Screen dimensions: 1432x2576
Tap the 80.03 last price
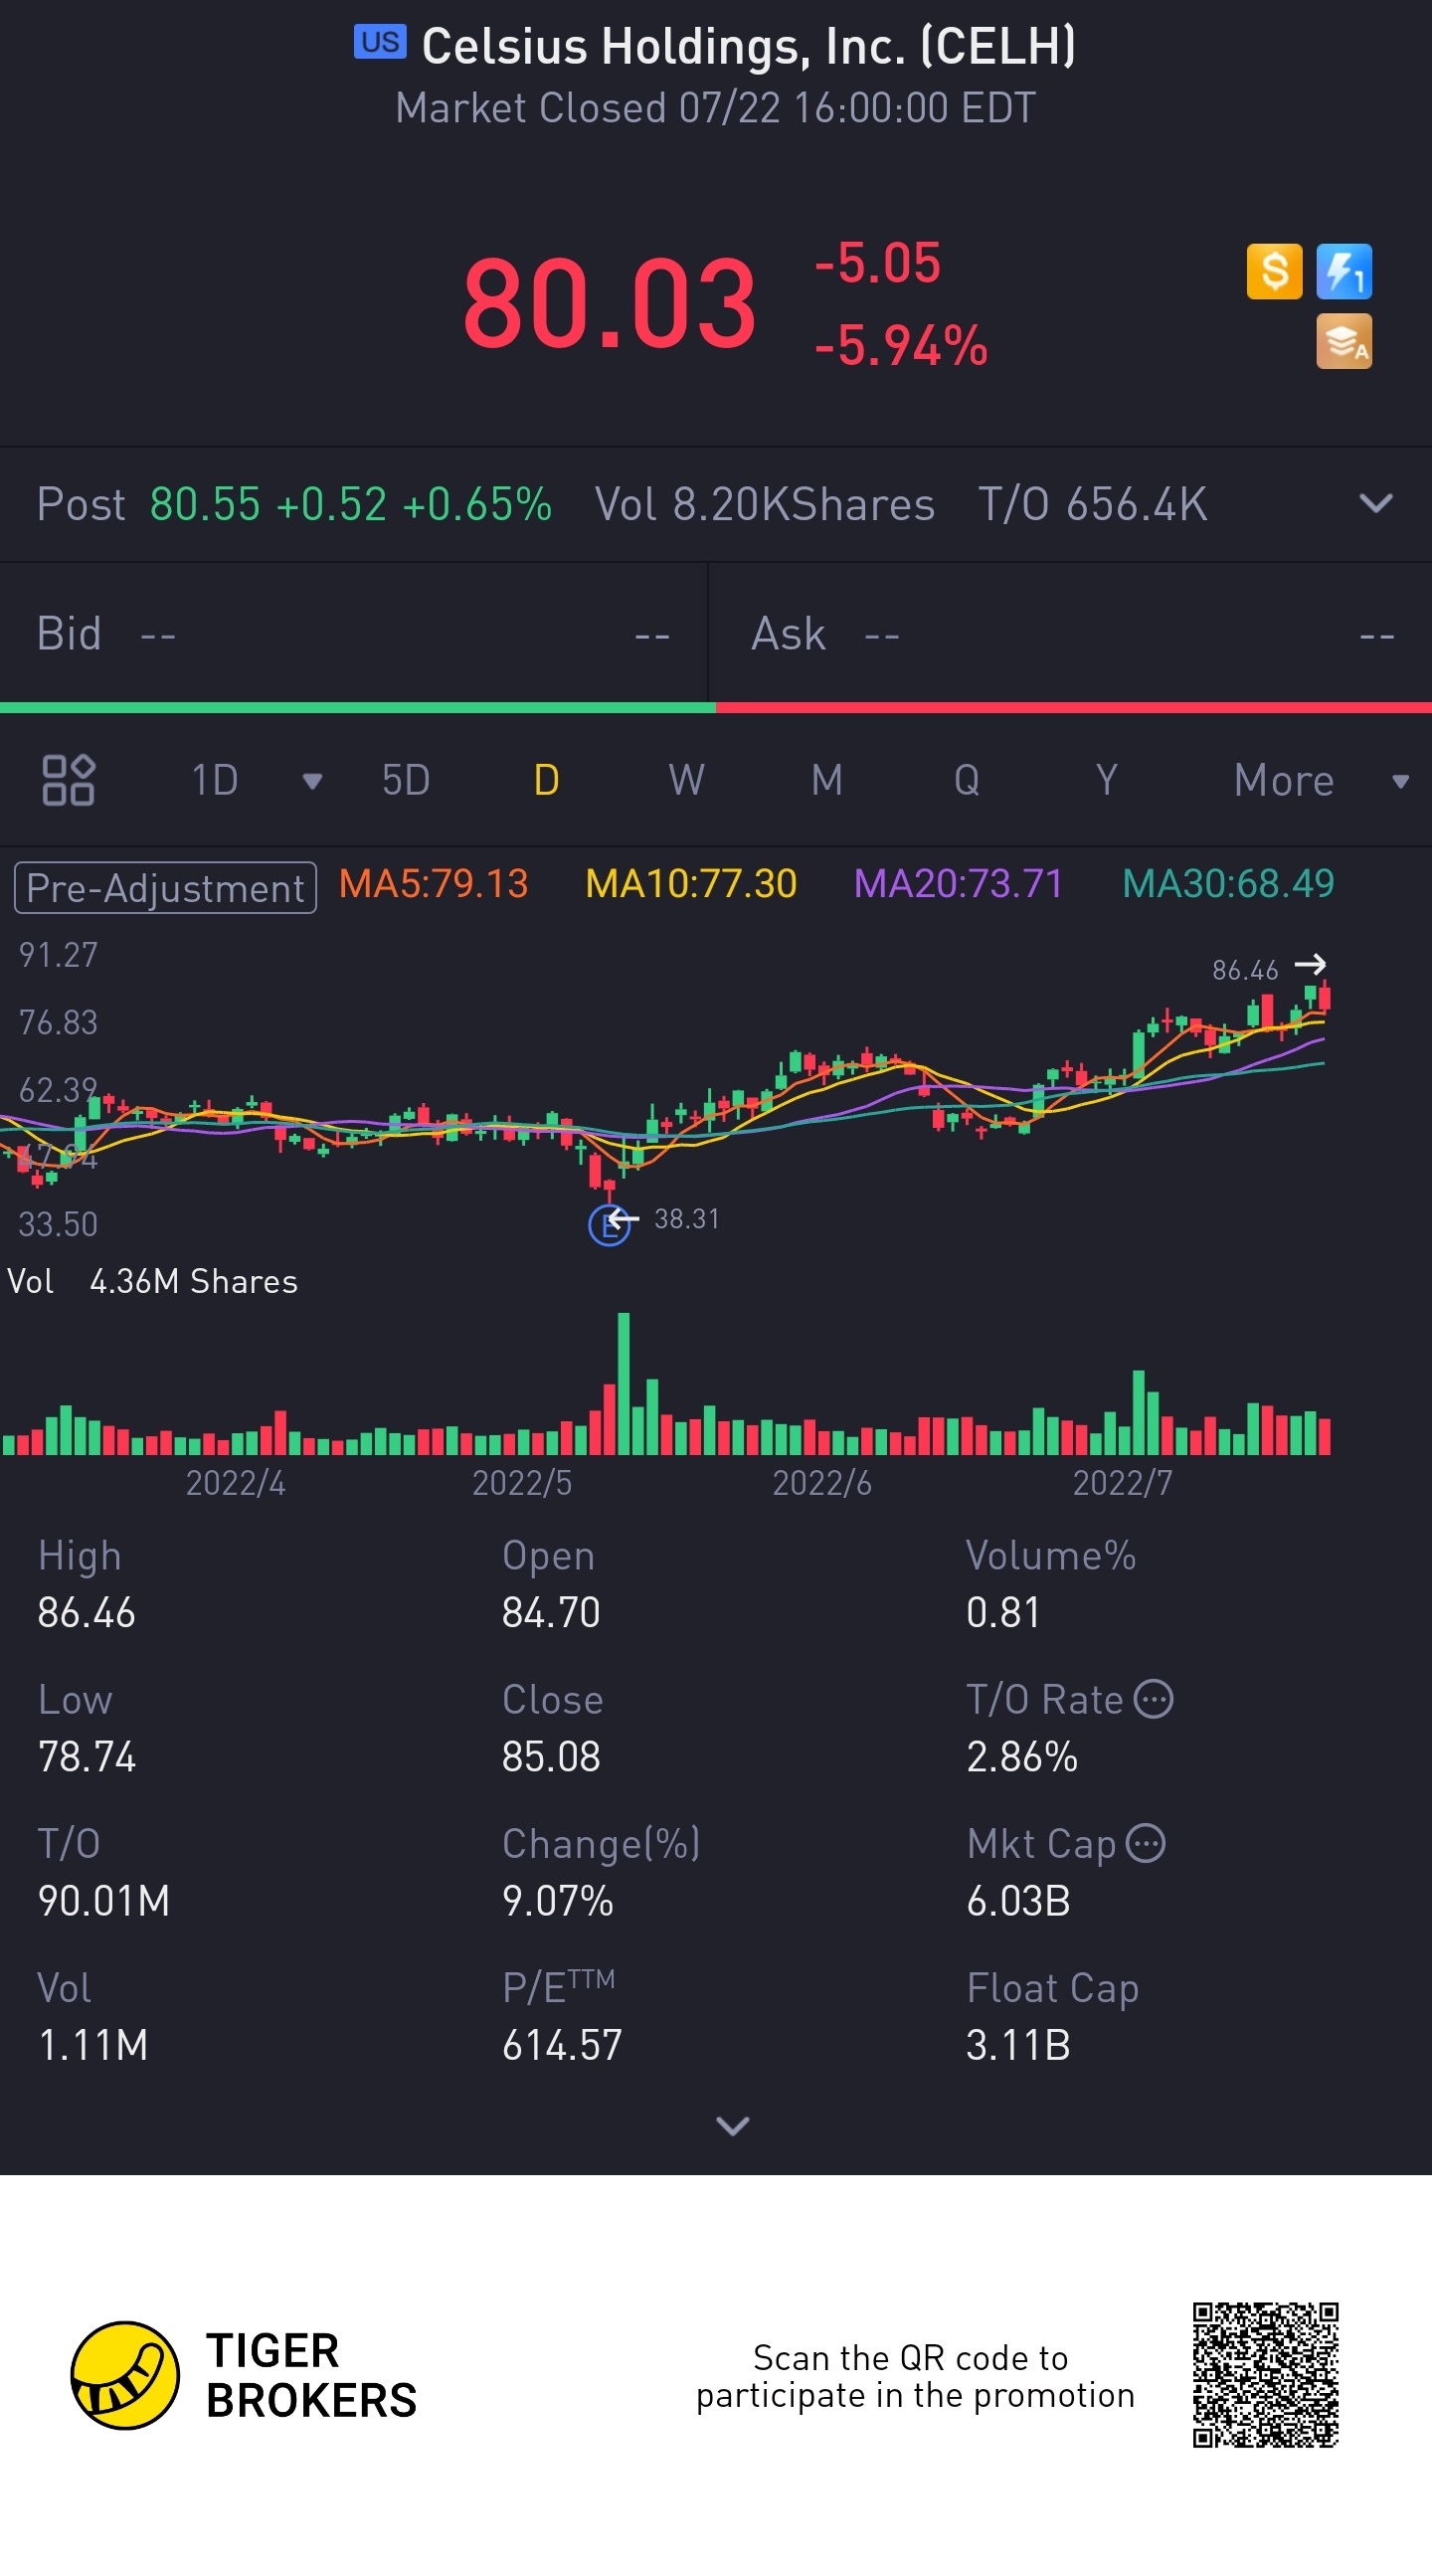click(610, 304)
